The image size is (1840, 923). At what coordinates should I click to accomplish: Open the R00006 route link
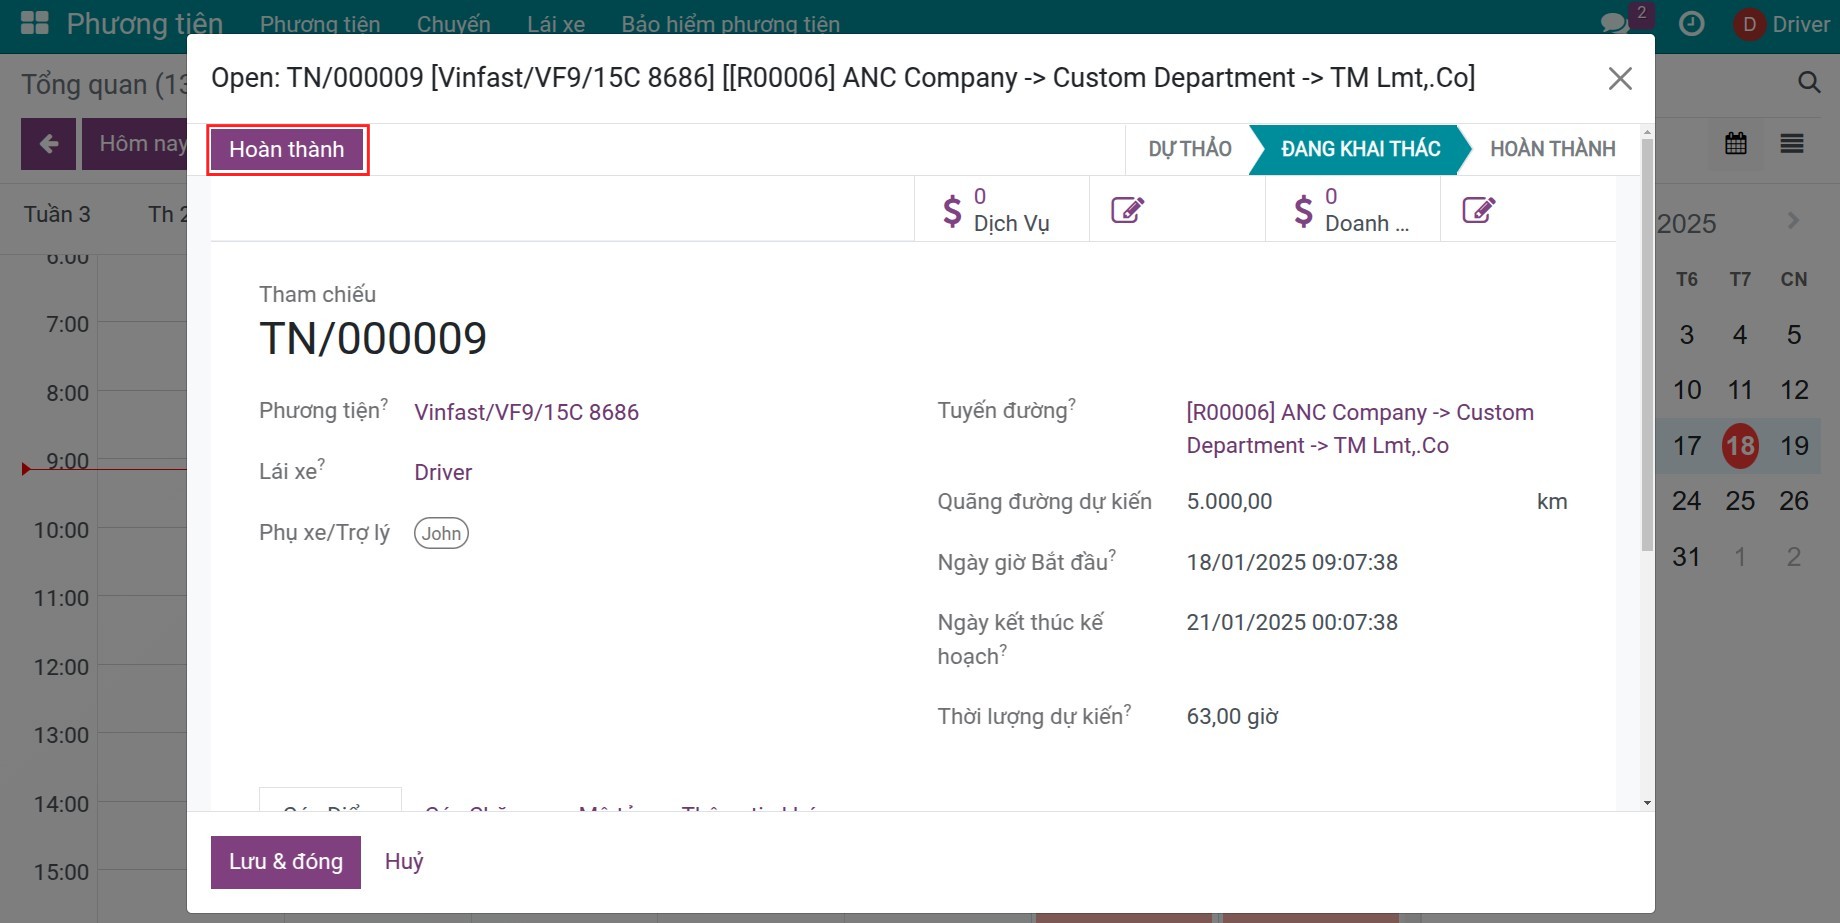(1360, 429)
